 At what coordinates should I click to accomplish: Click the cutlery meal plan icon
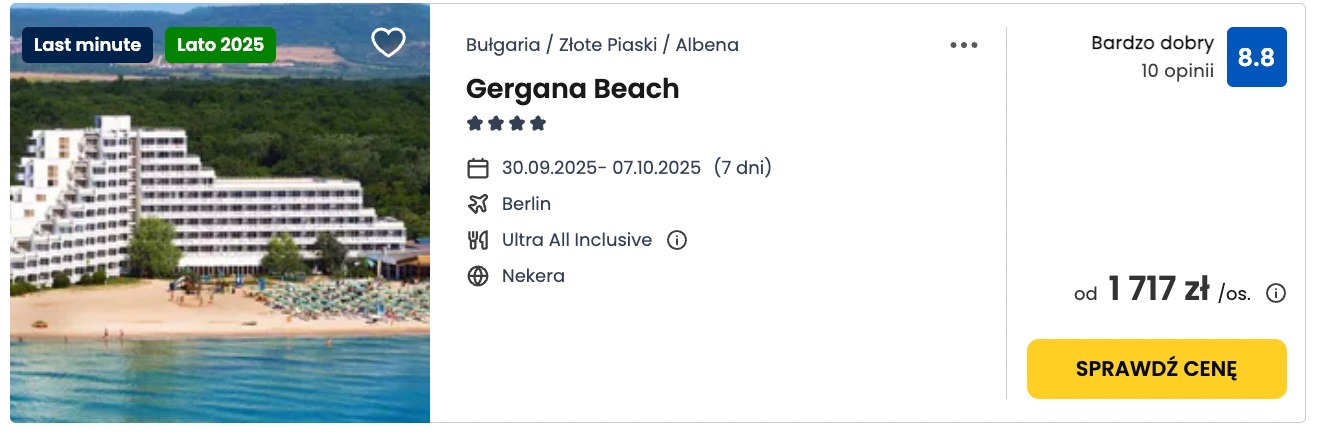click(478, 240)
